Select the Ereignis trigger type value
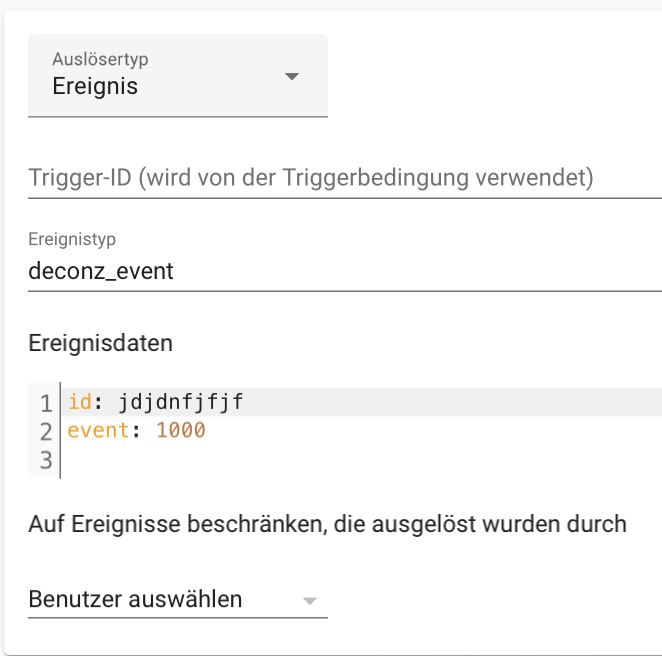This screenshot has width=662, height=656. coord(96,87)
